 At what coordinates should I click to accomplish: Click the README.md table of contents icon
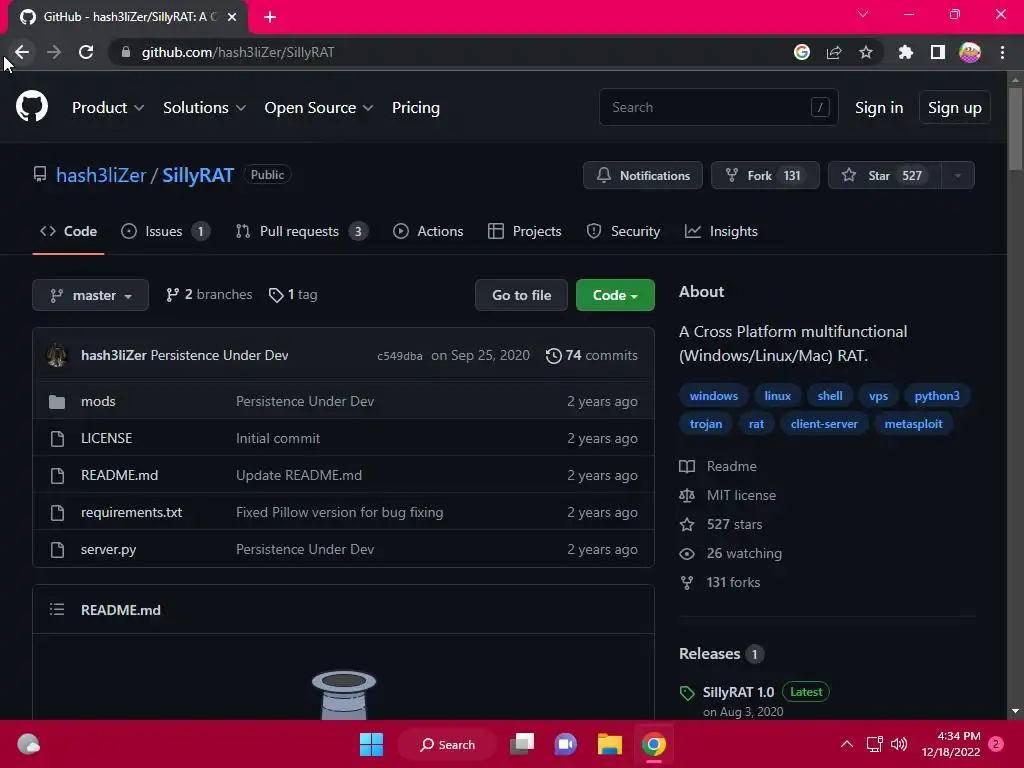57,609
